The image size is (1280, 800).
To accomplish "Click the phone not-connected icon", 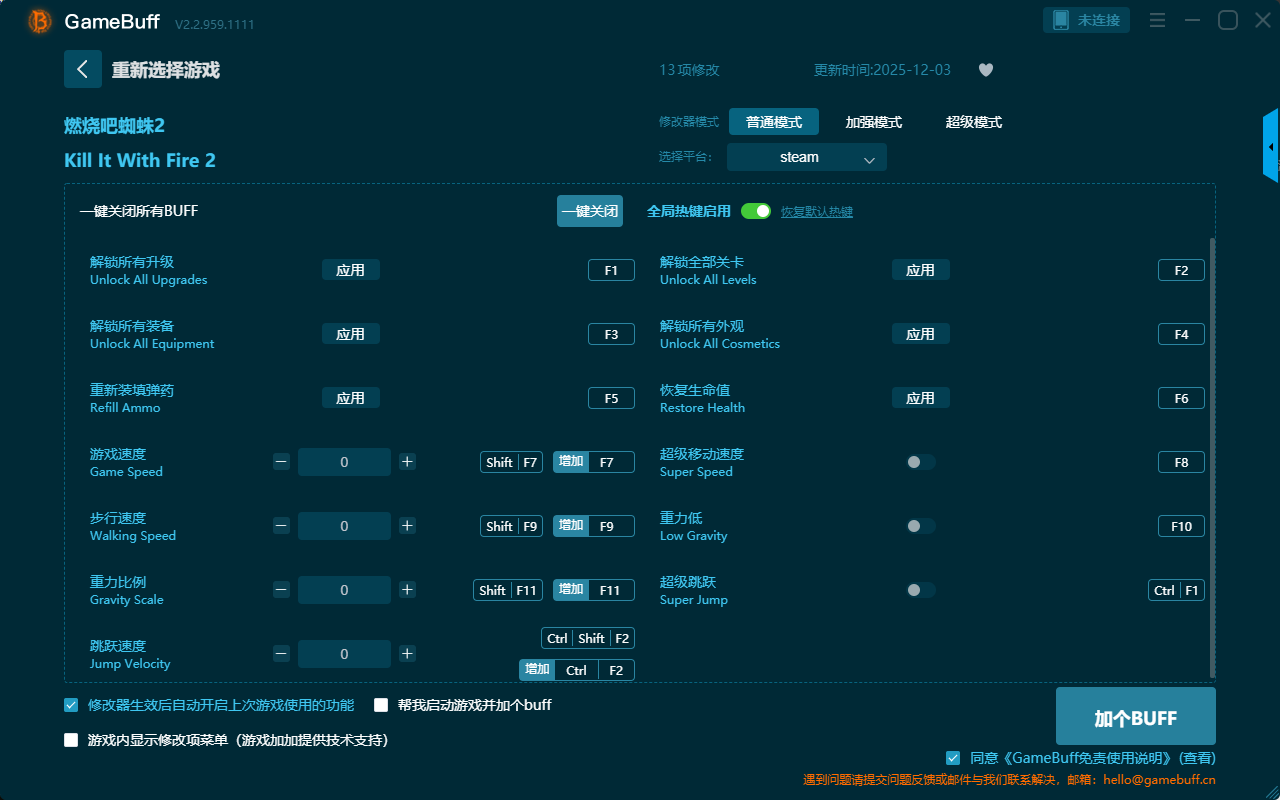I will pyautogui.click(x=1061, y=20).
